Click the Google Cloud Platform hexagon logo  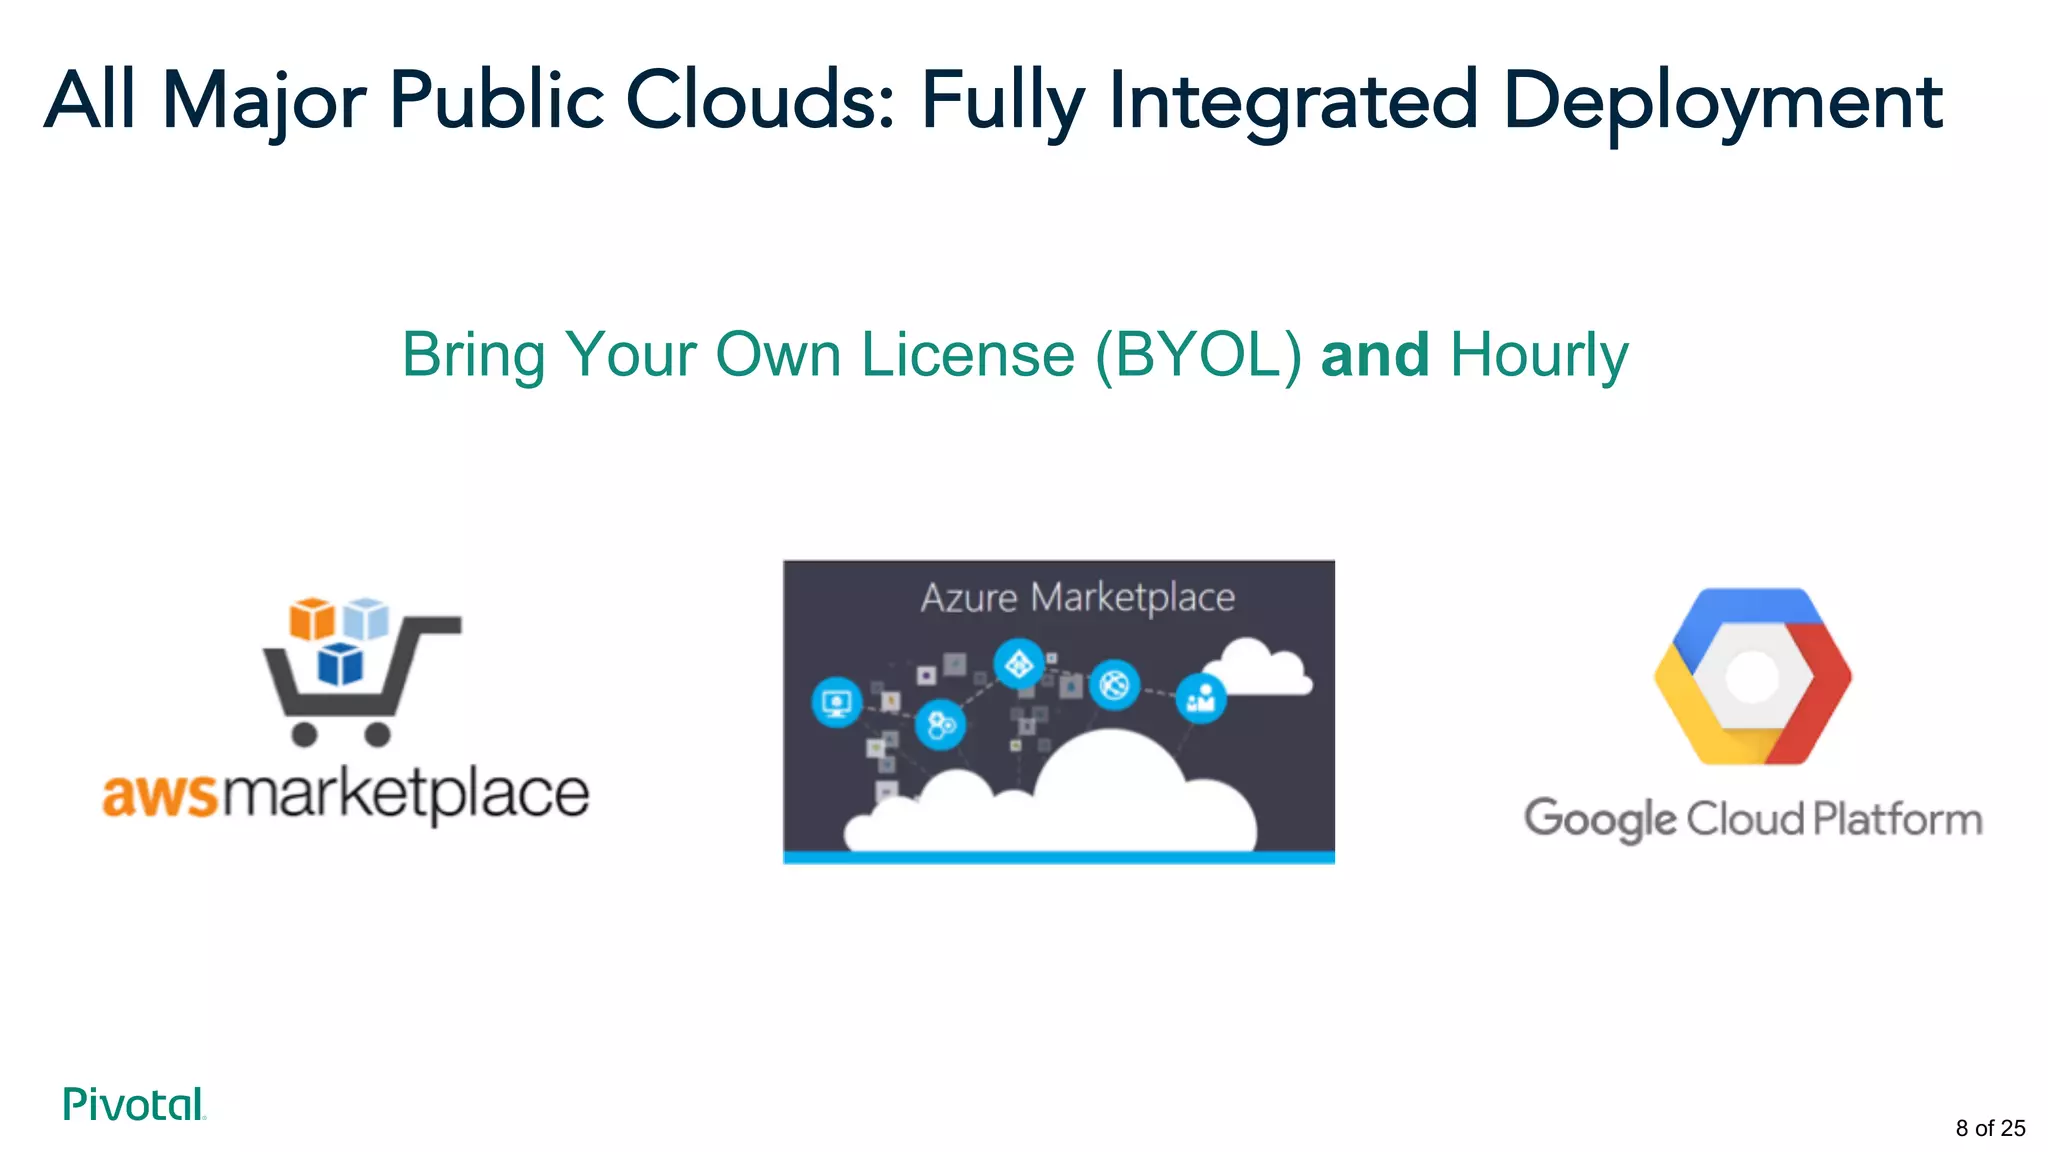coord(1752,676)
